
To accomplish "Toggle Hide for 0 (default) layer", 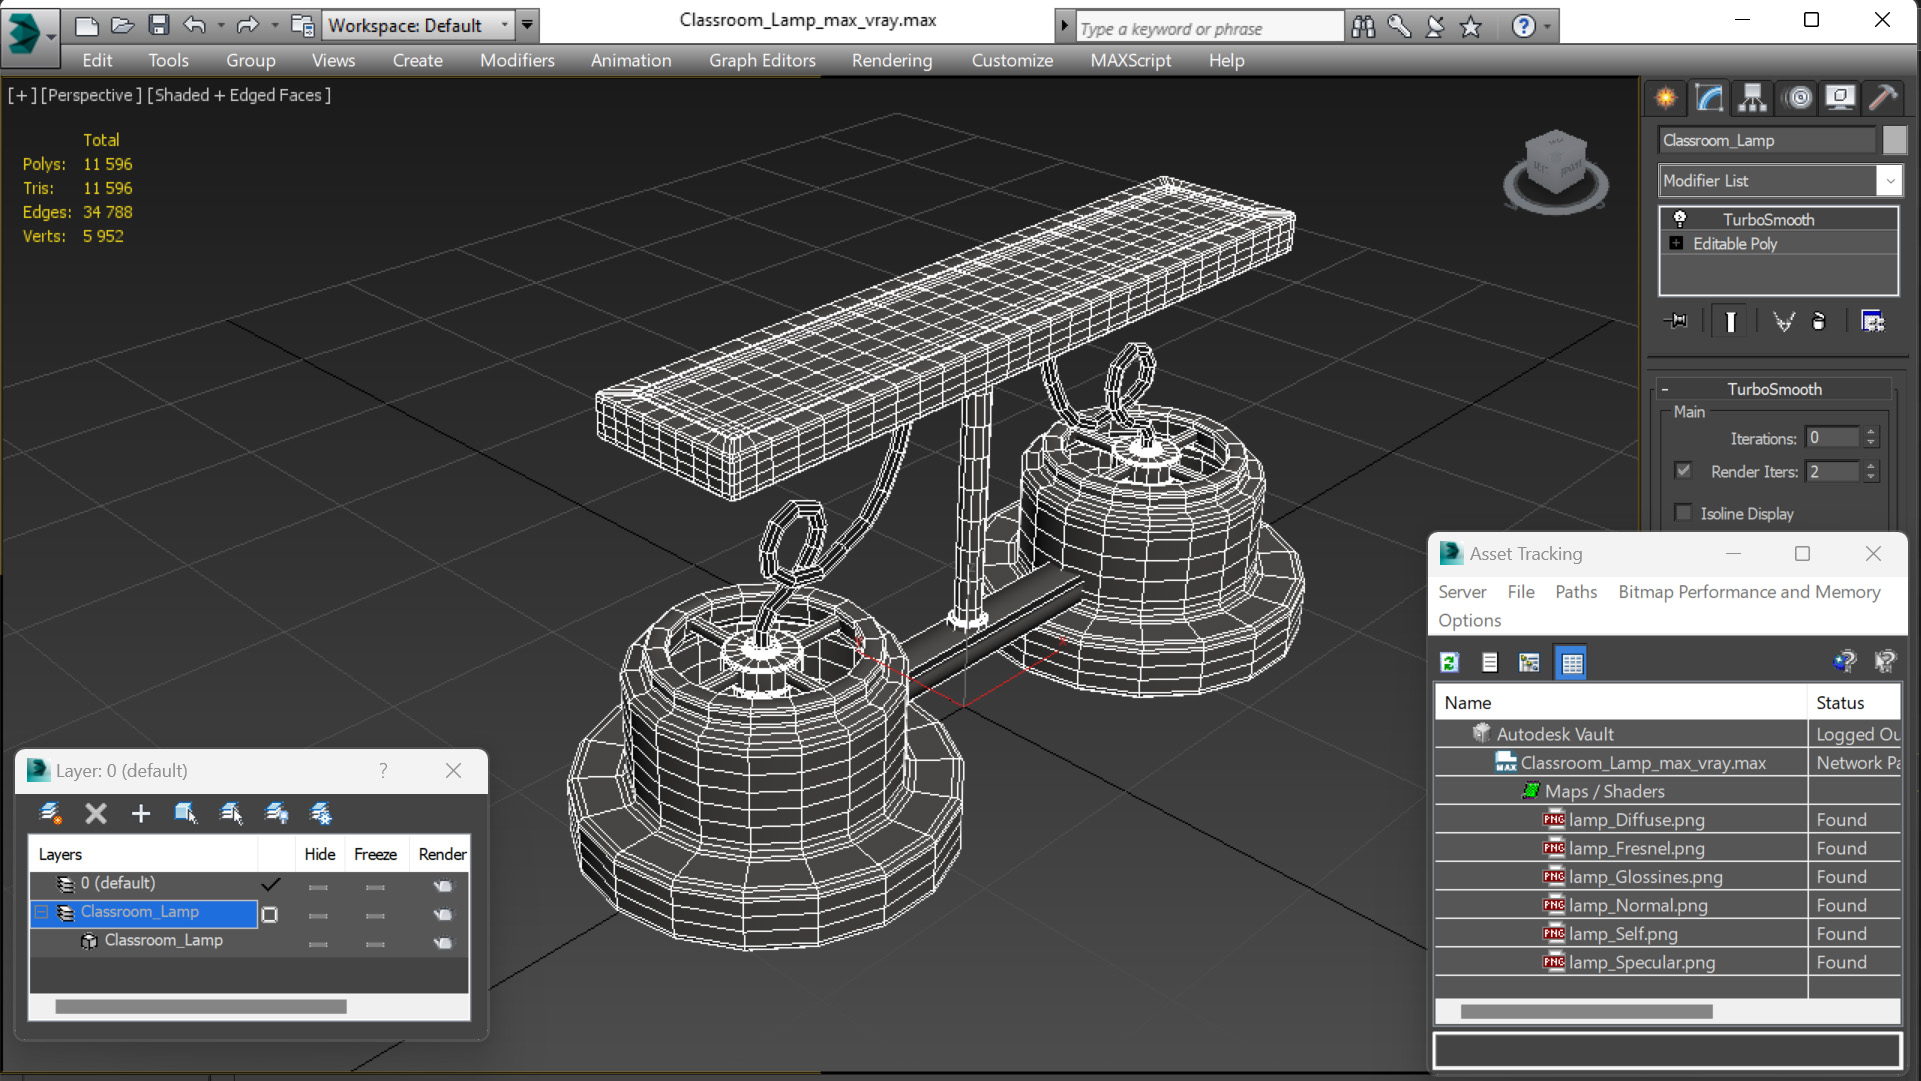I will pos(318,887).
